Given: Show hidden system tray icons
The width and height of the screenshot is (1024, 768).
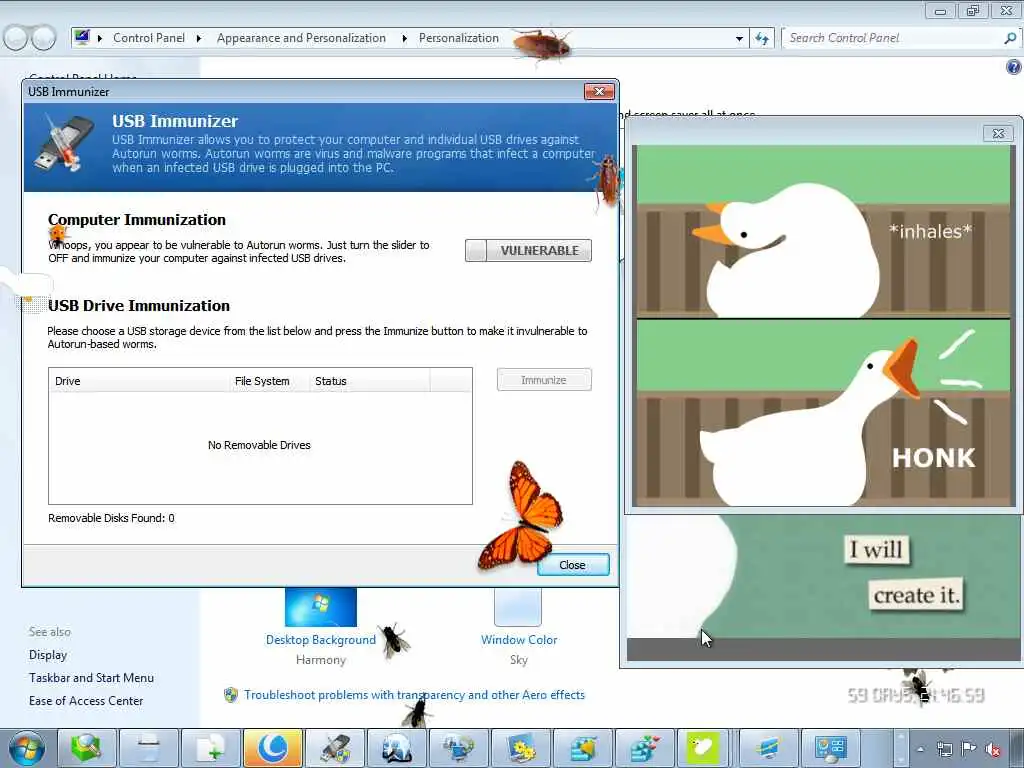Looking at the screenshot, I should coord(921,749).
